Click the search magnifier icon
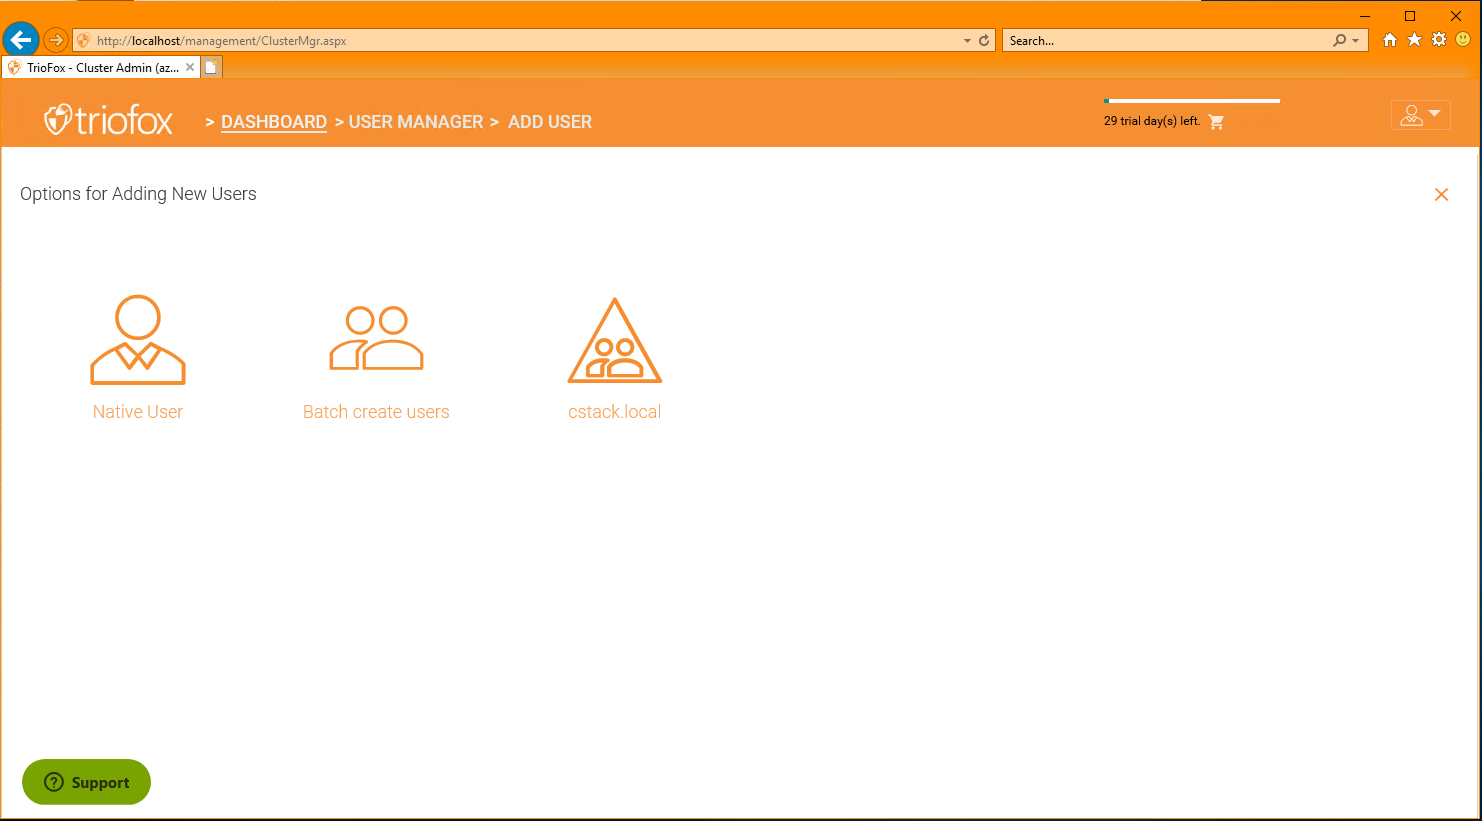1482x821 pixels. (1339, 41)
